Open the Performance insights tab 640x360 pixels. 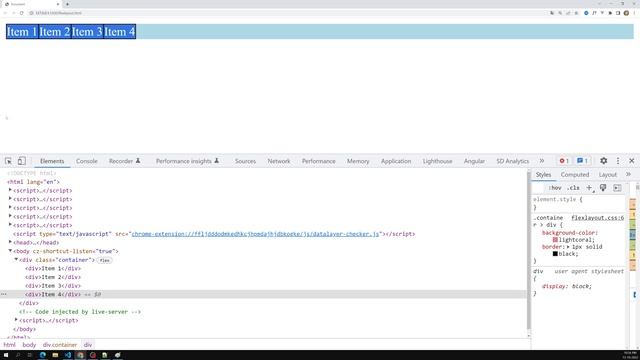click(x=187, y=161)
